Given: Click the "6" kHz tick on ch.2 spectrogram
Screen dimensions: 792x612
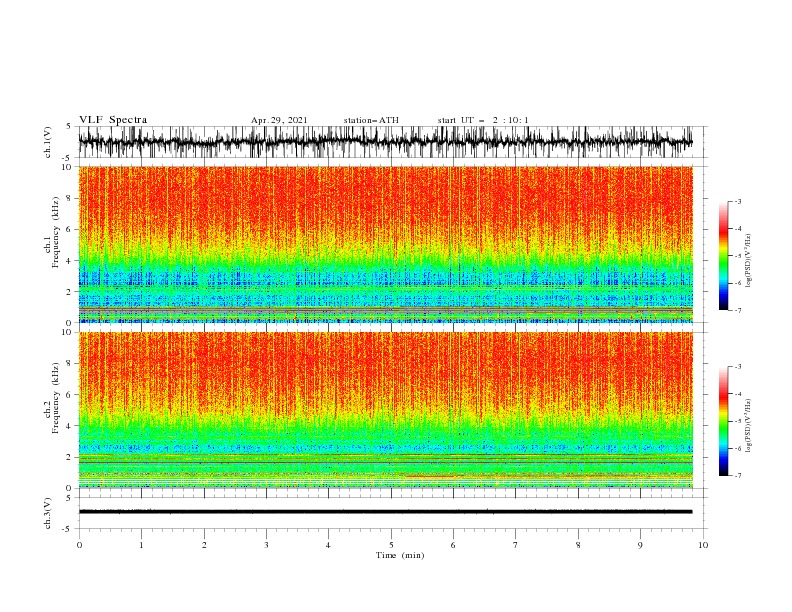Looking at the screenshot, I should [x=70, y=395].
